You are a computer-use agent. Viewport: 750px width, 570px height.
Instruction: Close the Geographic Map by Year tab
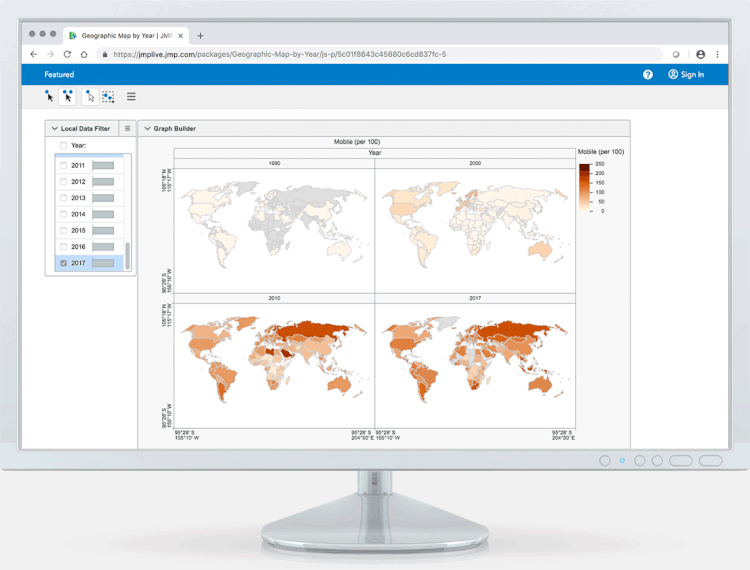[x=180, y=36]
